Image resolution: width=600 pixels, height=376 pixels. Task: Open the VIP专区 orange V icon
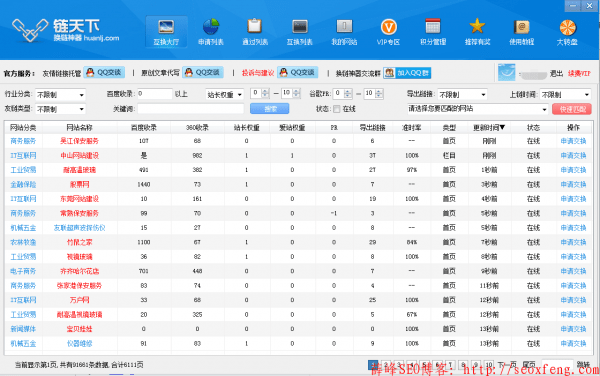point(388,32)
